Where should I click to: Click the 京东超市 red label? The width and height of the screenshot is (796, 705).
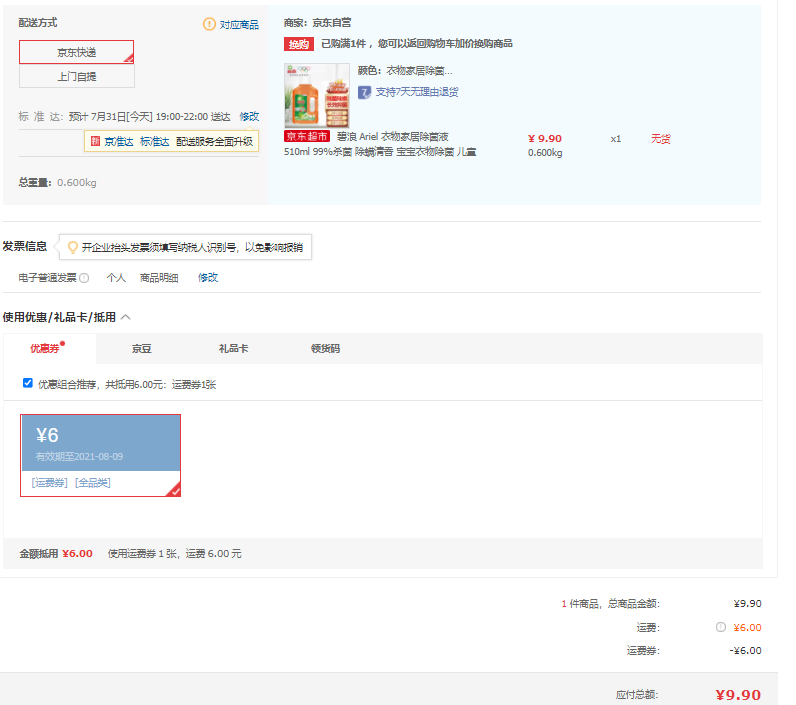click(x=307, y=136)
